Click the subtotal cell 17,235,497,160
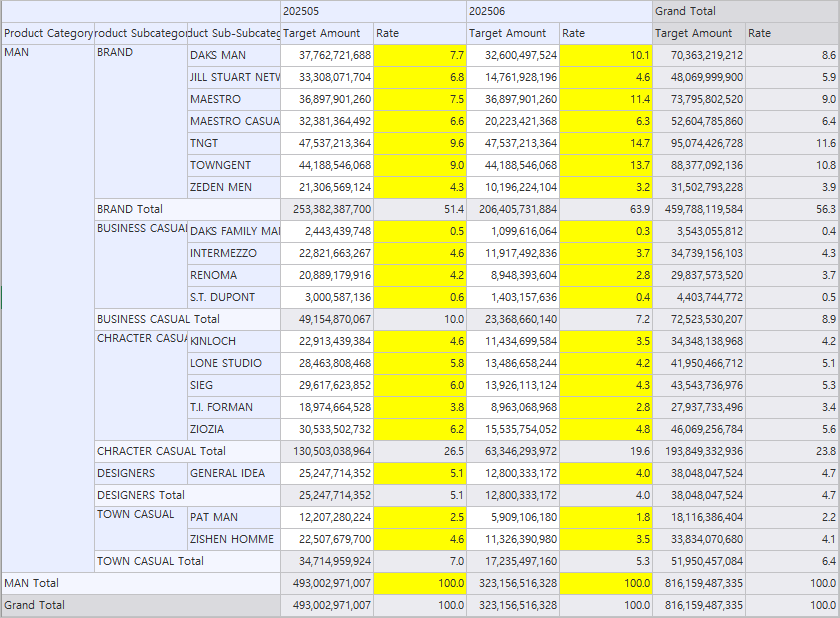This screenshot has height=618, width=840. tap(513, 561)
